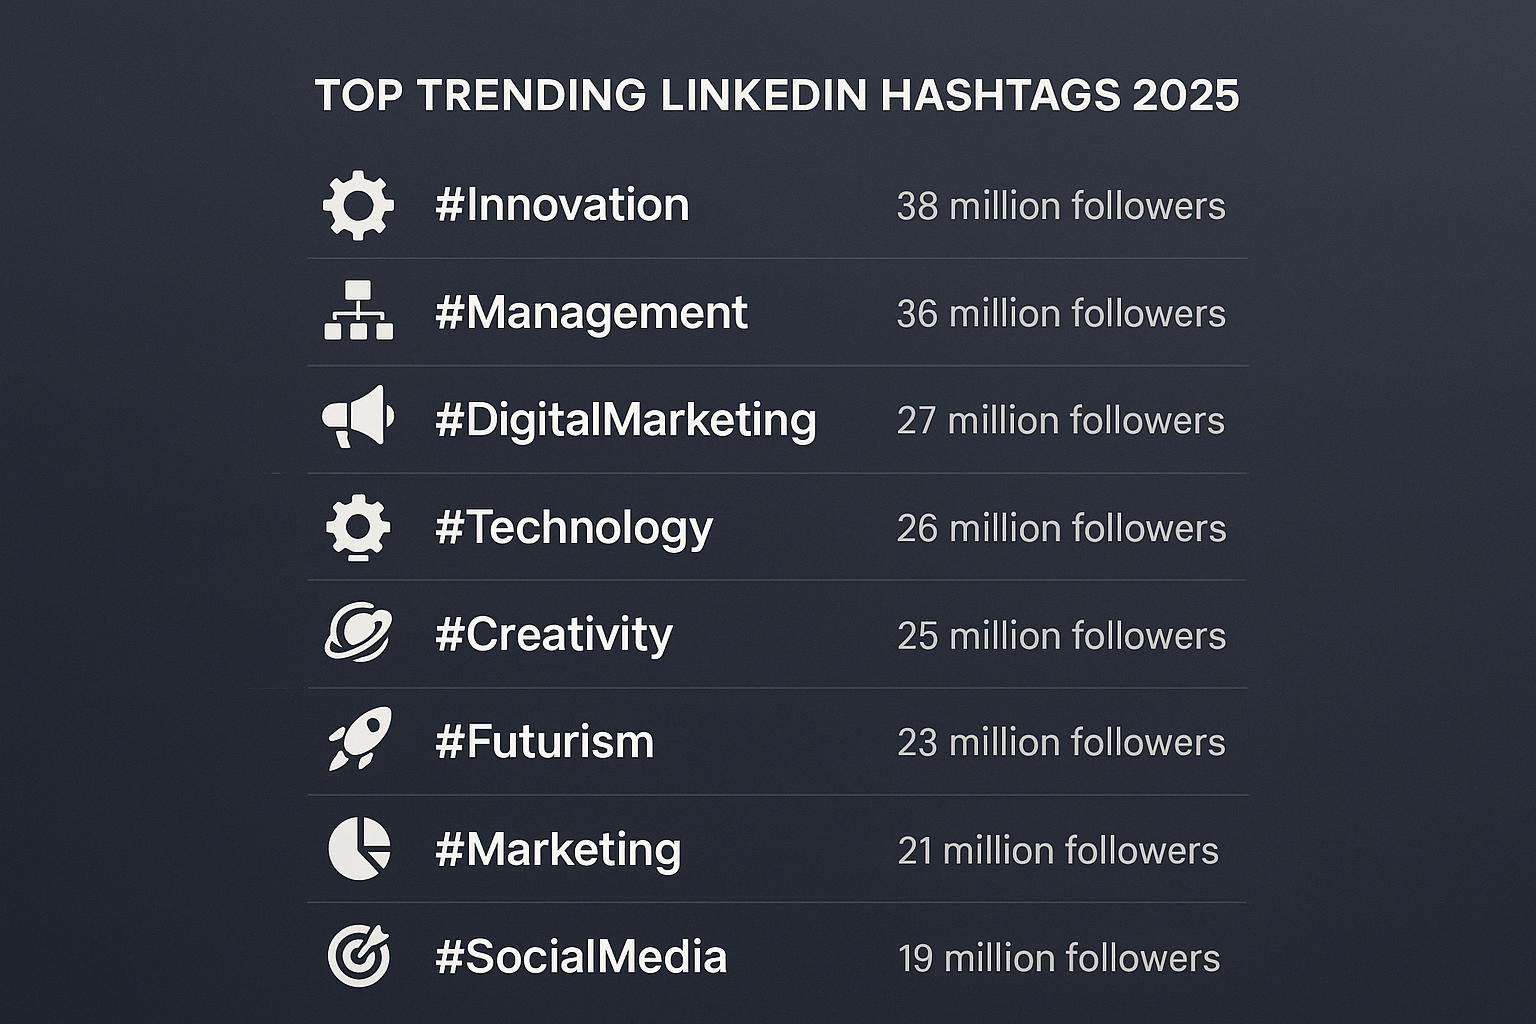Select the #DigitalMarketing hashtag

626,420
